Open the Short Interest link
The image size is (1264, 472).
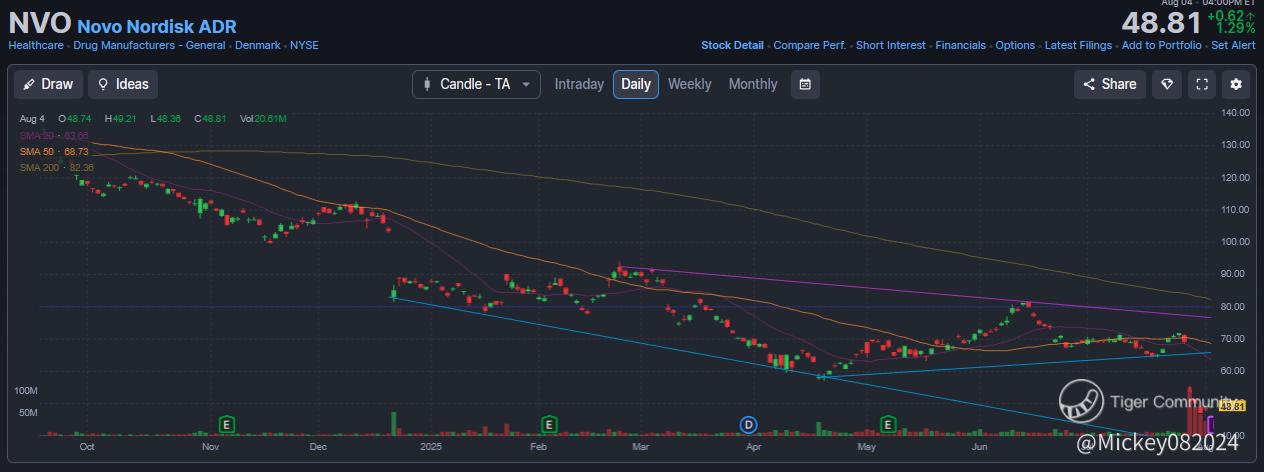(890, 46)
